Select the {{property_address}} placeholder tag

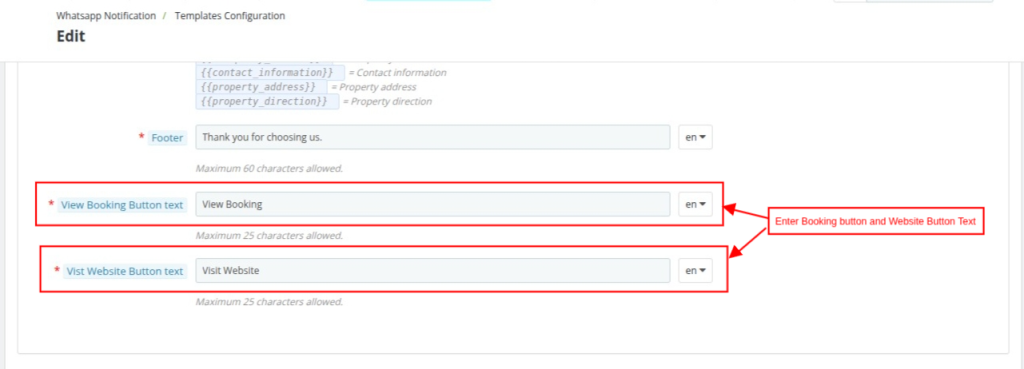point(261,87)
